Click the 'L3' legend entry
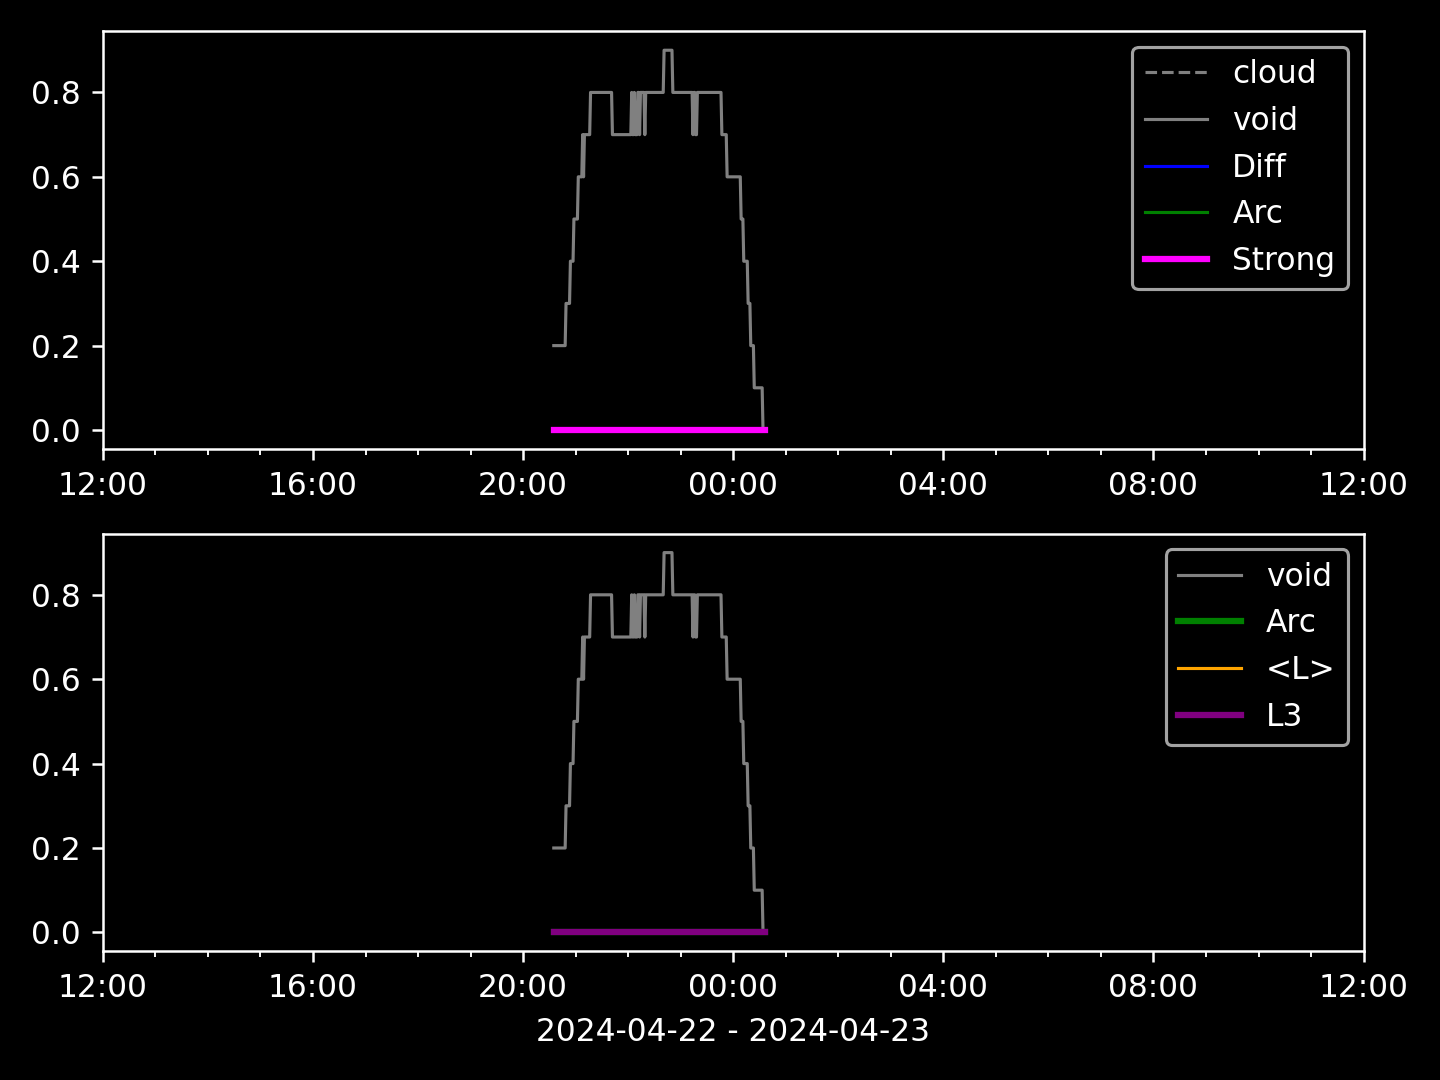This screenshot has height=1080, width=1440. [1283, 715]
